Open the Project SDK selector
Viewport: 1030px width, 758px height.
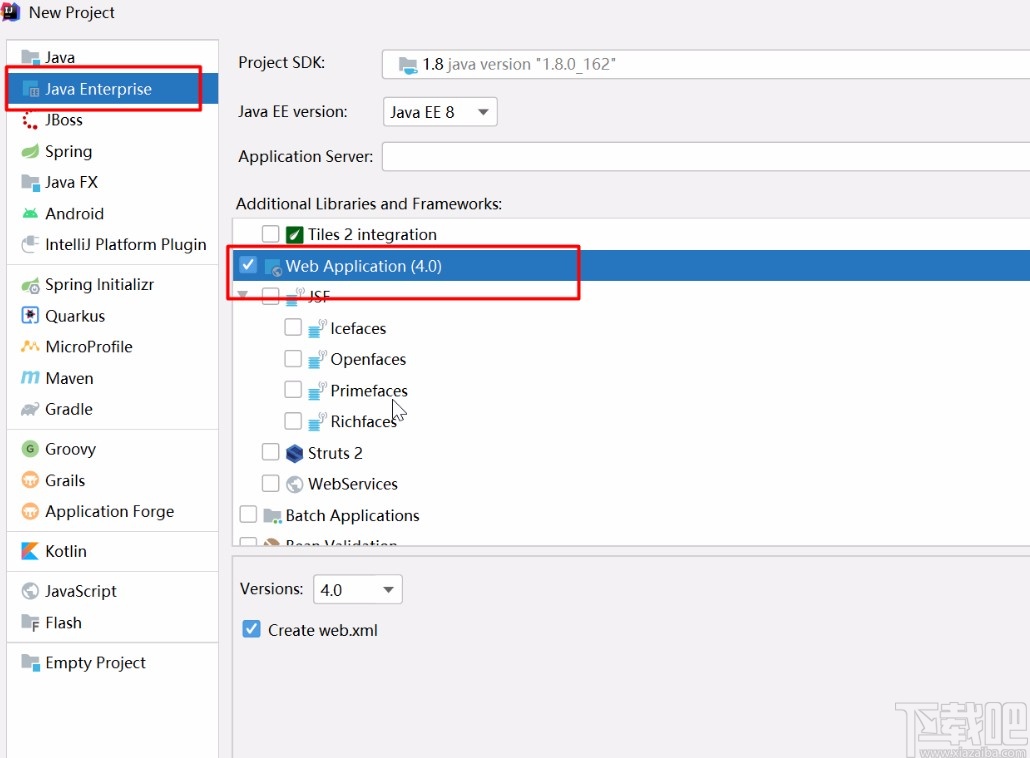click(700, 63)
